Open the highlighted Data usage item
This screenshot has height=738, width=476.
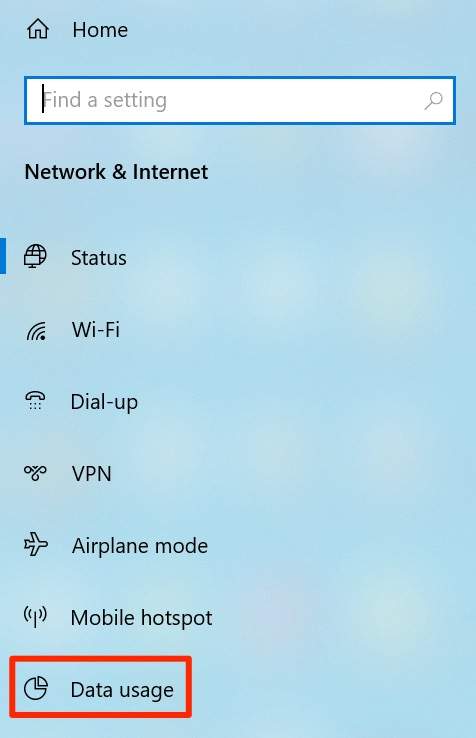(101, 687)
